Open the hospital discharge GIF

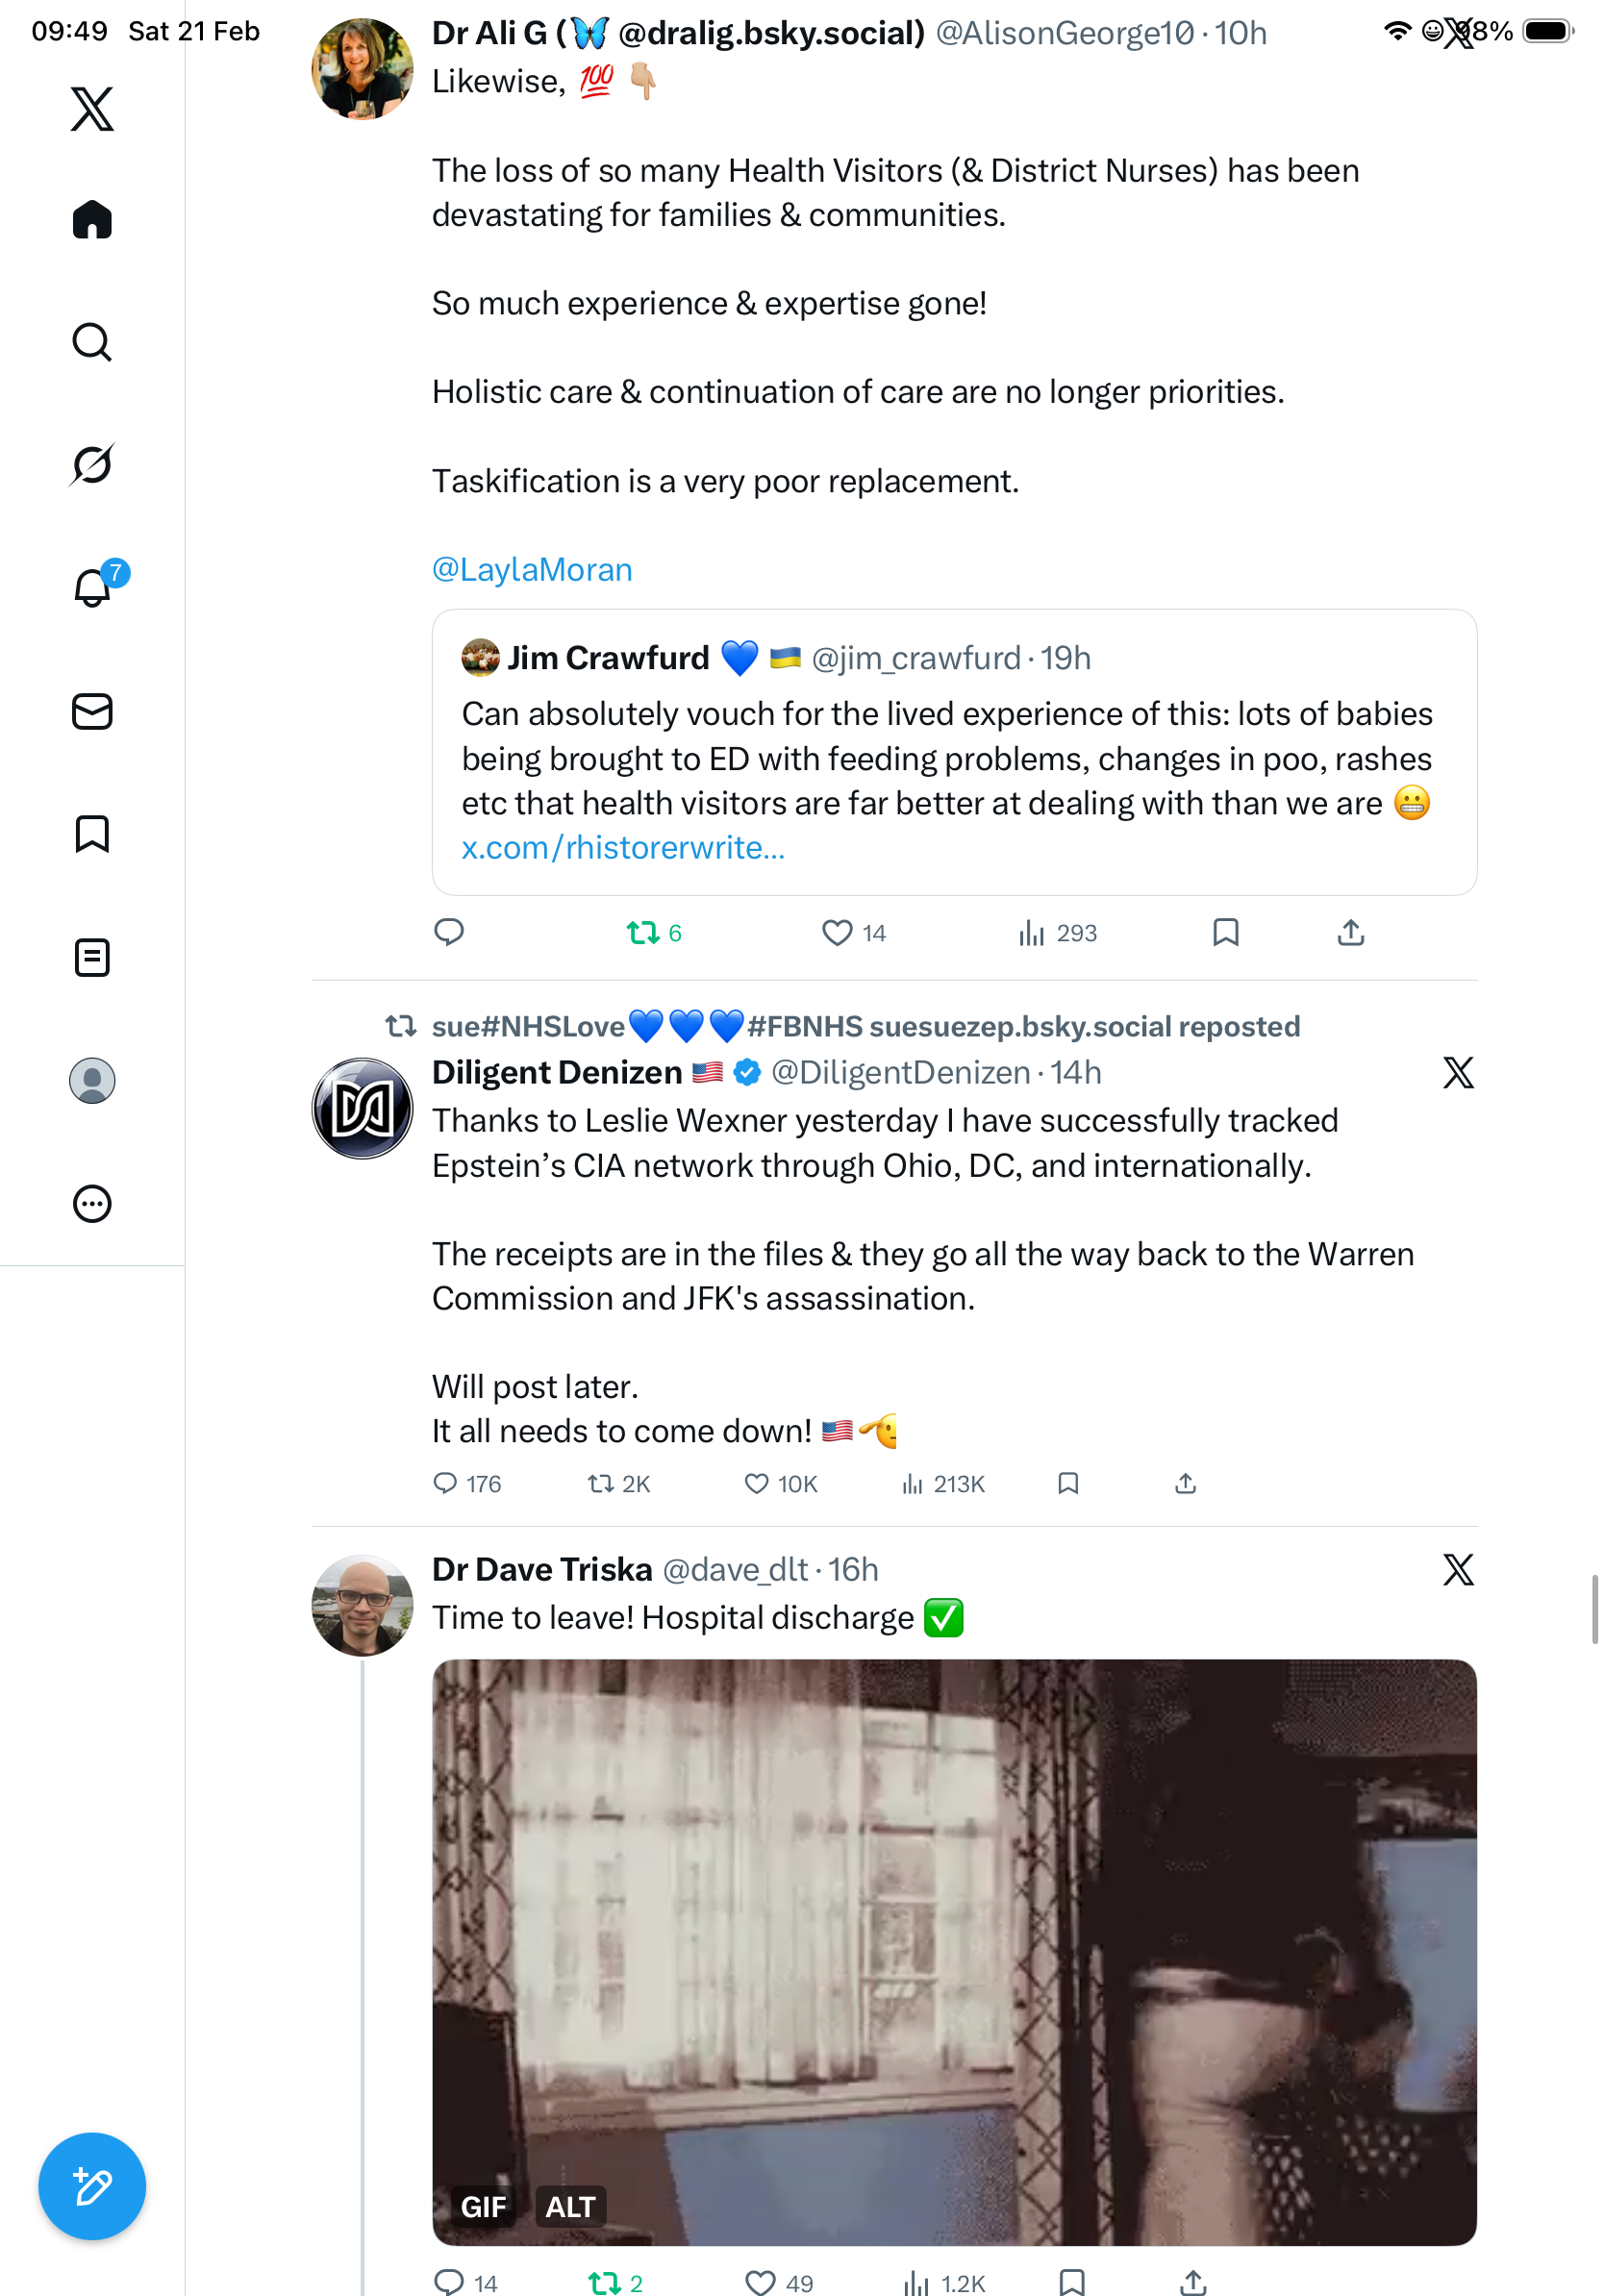point(954,1951)
